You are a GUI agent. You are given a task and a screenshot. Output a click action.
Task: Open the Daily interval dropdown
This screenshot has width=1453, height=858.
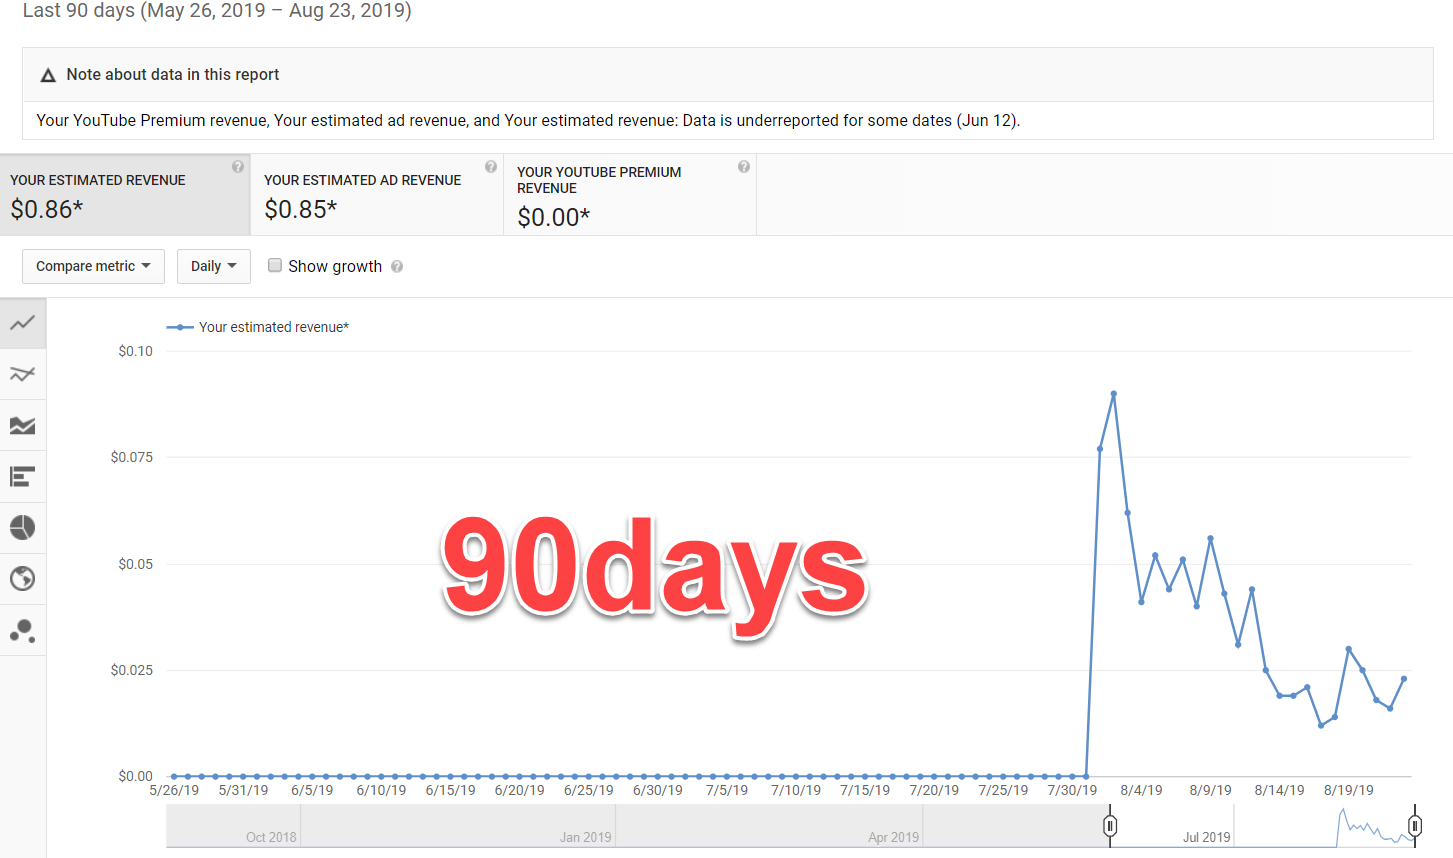(213, 266)
